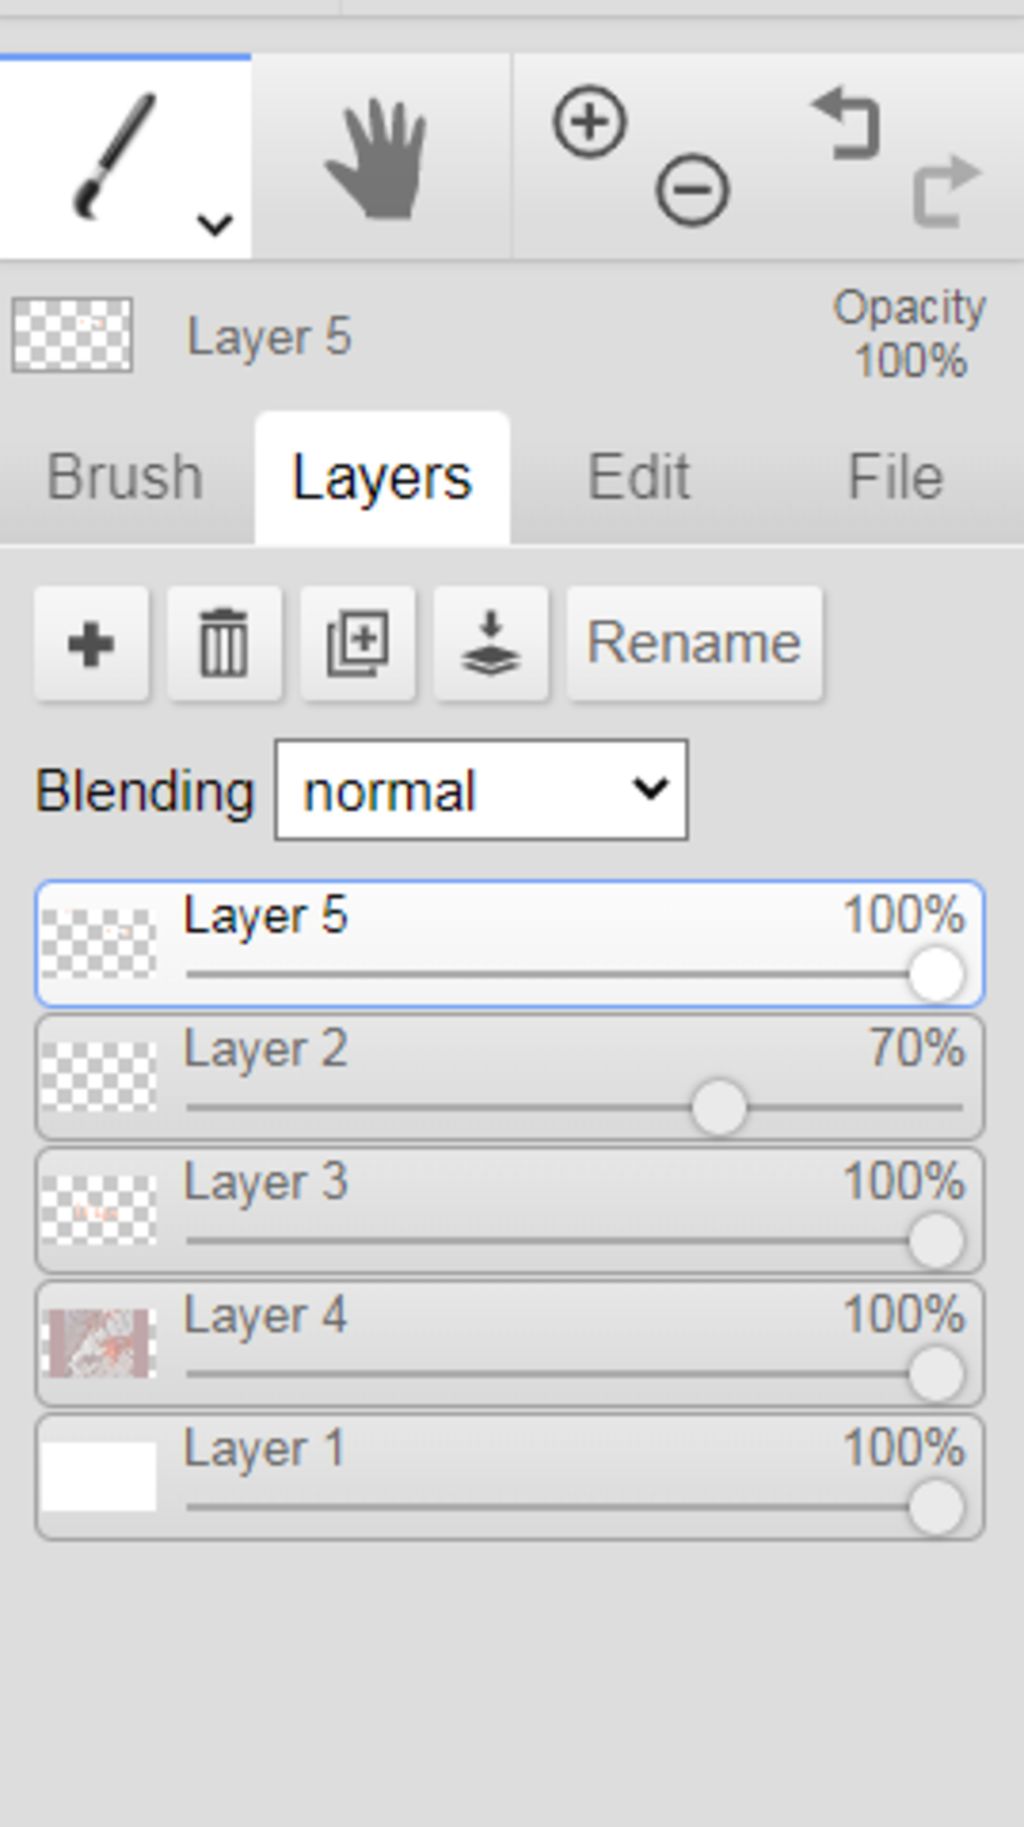Delete layer using trash icon
Image resolution: width=1024 pixels, height=1827 pixels.
224,643
